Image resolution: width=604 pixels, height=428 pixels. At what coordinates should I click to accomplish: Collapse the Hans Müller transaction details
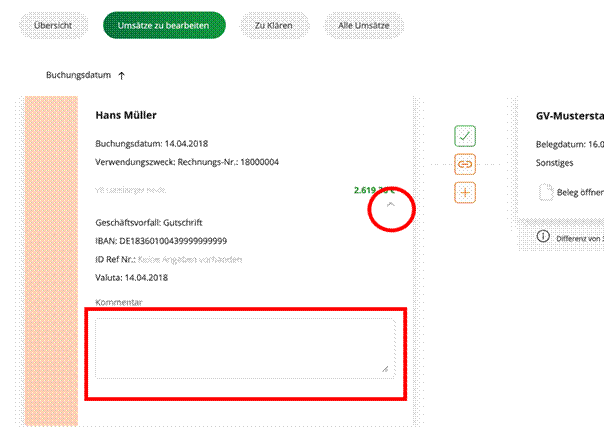click(x=391, y=205)
